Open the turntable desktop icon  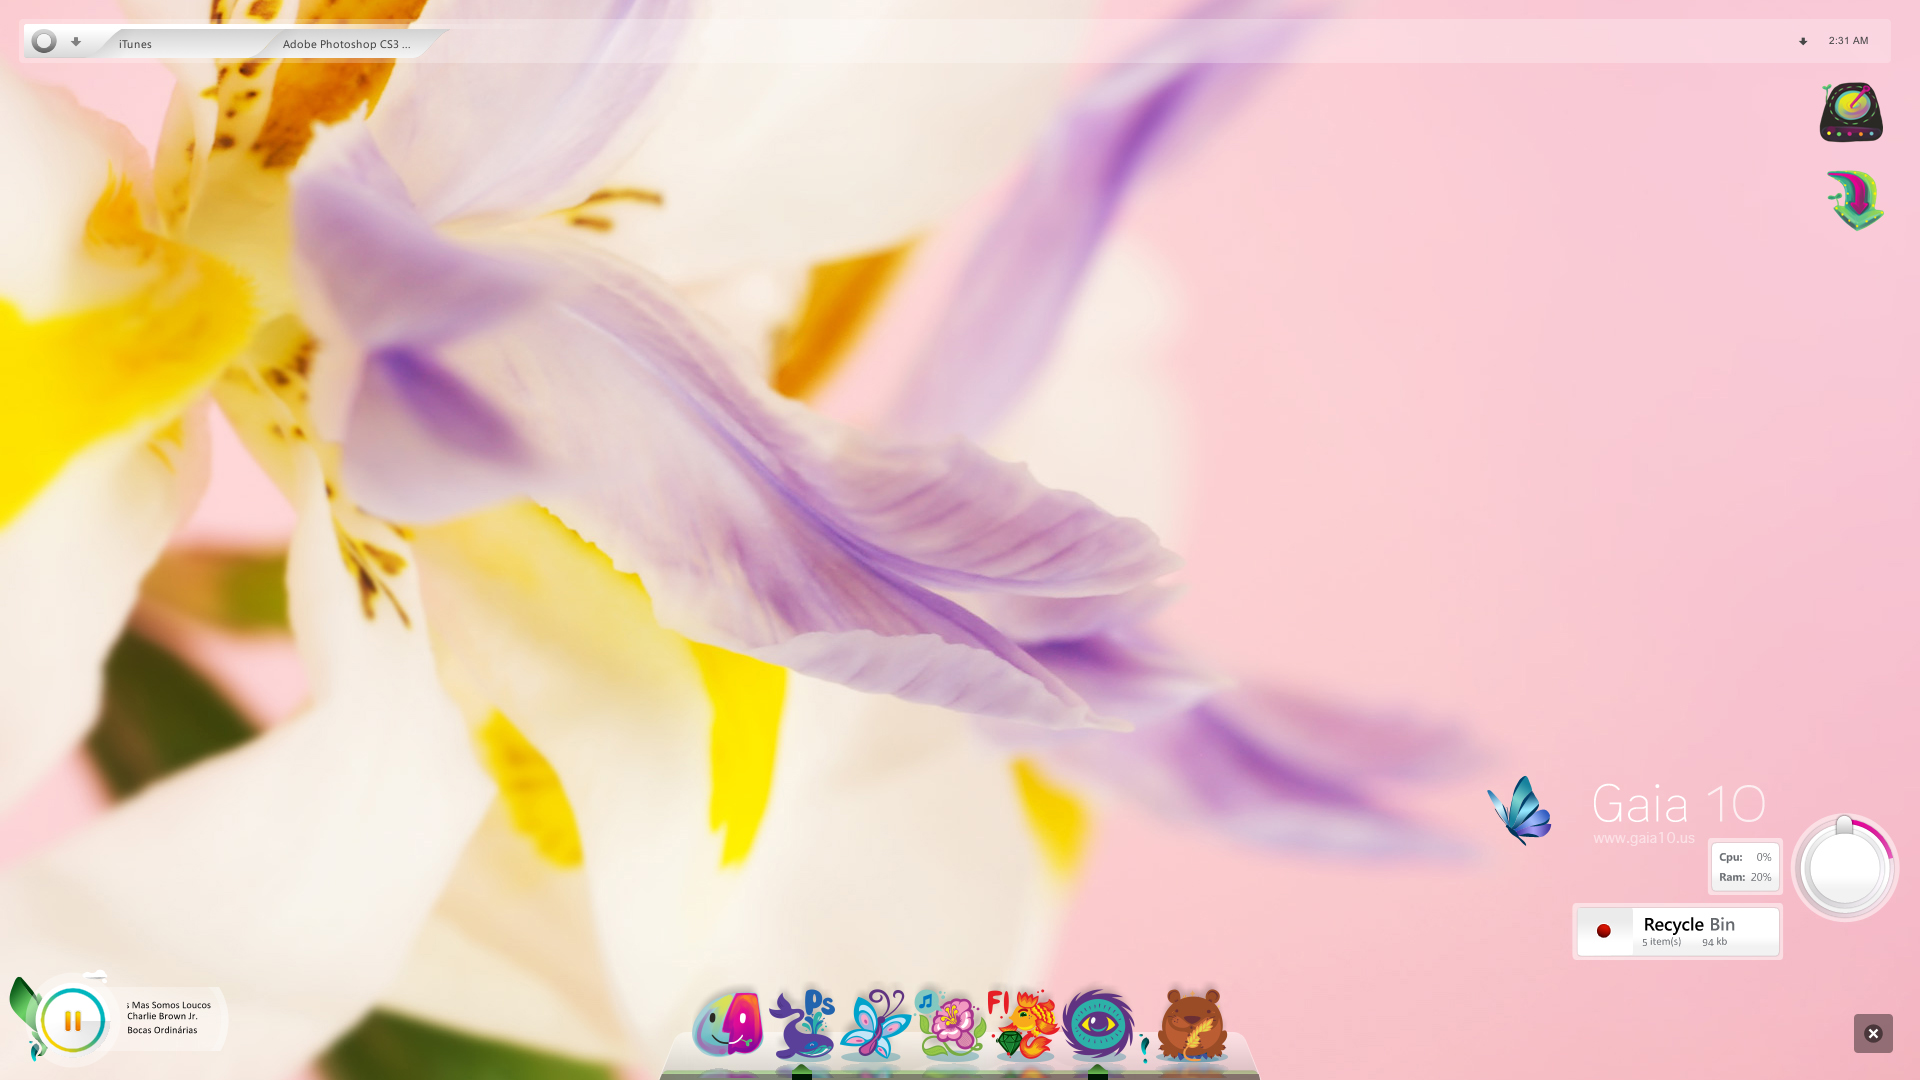(x=1851, y=112)
